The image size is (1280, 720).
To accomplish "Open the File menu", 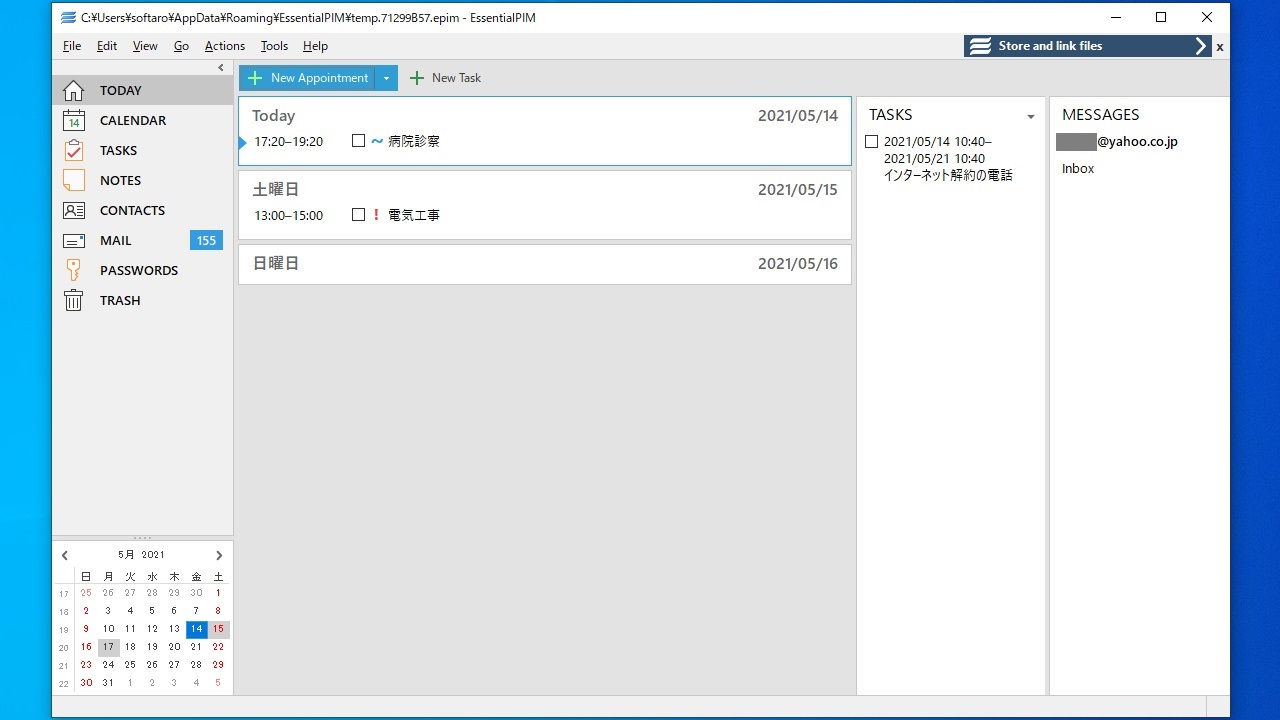I will pyautogui.click(x=72, y=46).
